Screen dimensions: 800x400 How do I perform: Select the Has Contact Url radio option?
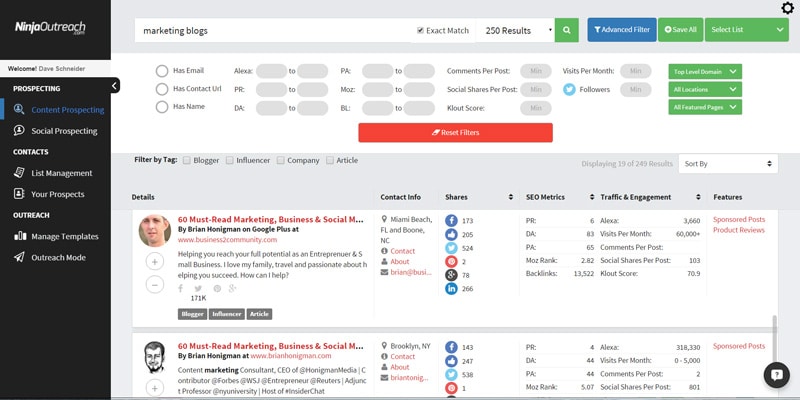coord(162,89)
